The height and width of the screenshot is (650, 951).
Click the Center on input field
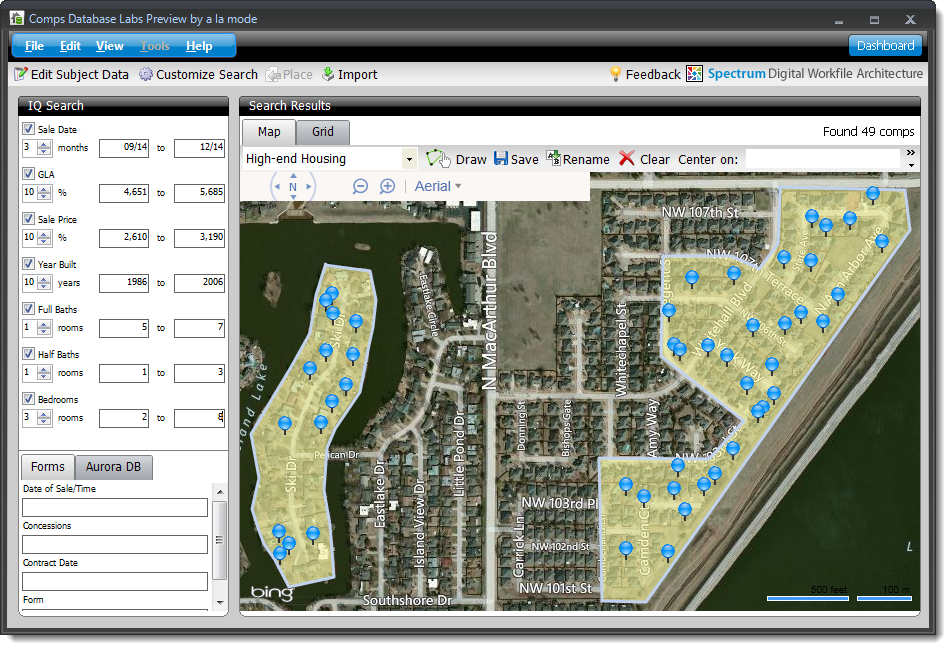click(x=822, y=159)
